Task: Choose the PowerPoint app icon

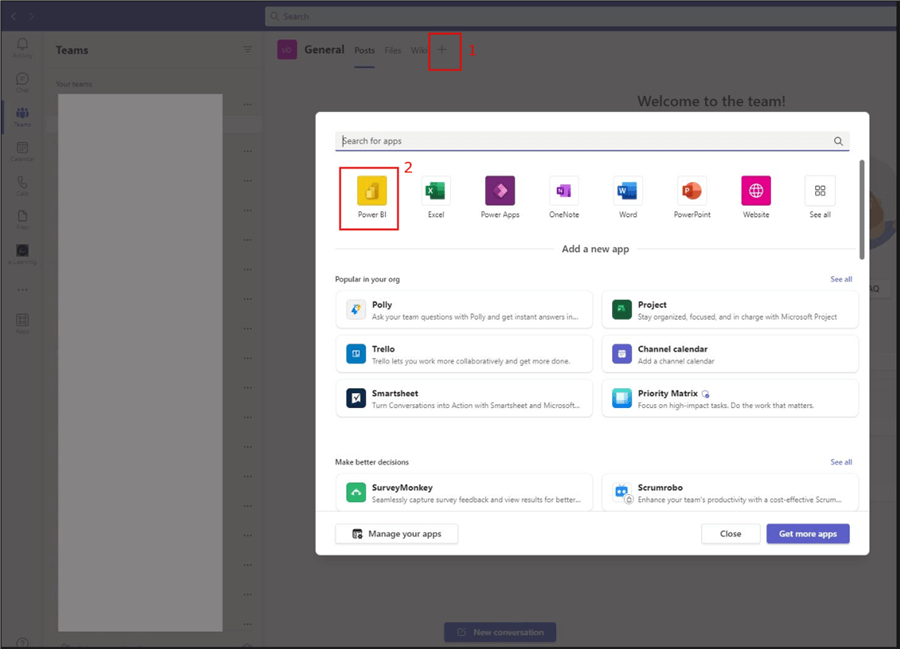Action: click(x=692, y=191)
